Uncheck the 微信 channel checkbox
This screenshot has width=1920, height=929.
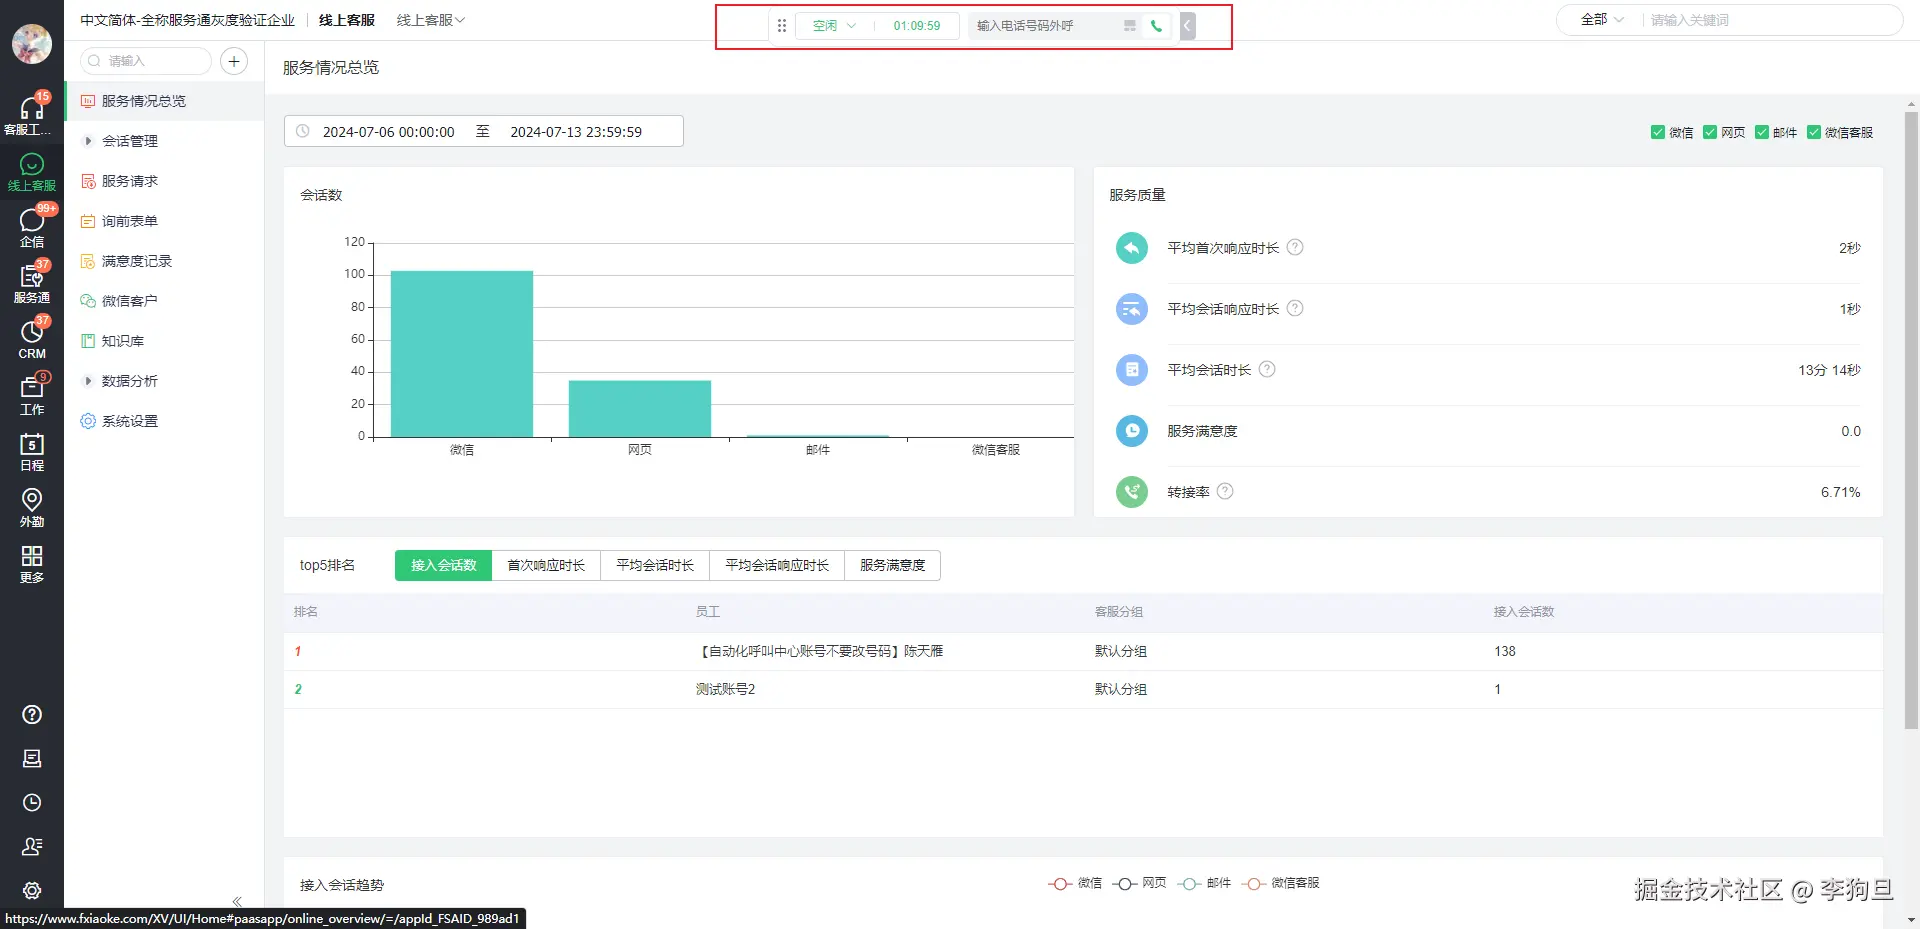(1658, 132)
